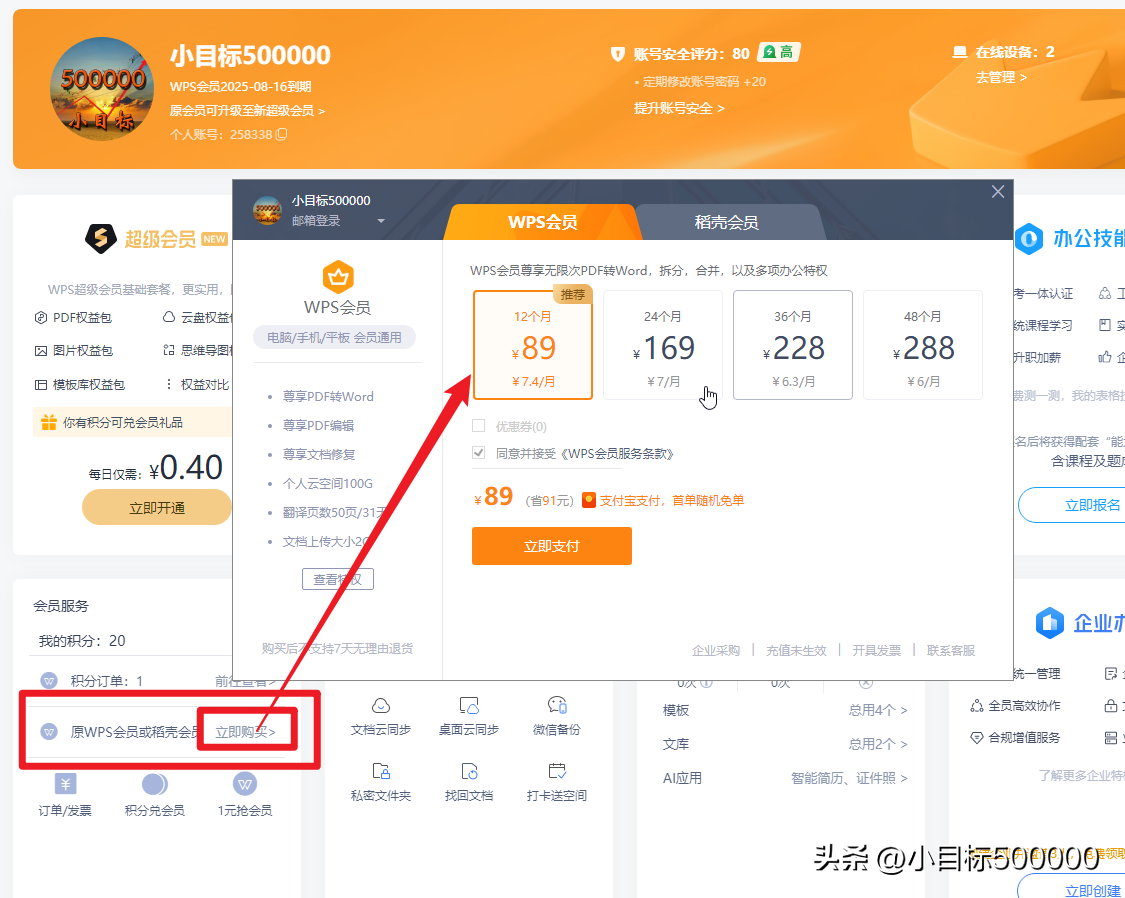
Task: Open 微信备份 icon
Action: point(557,705)
